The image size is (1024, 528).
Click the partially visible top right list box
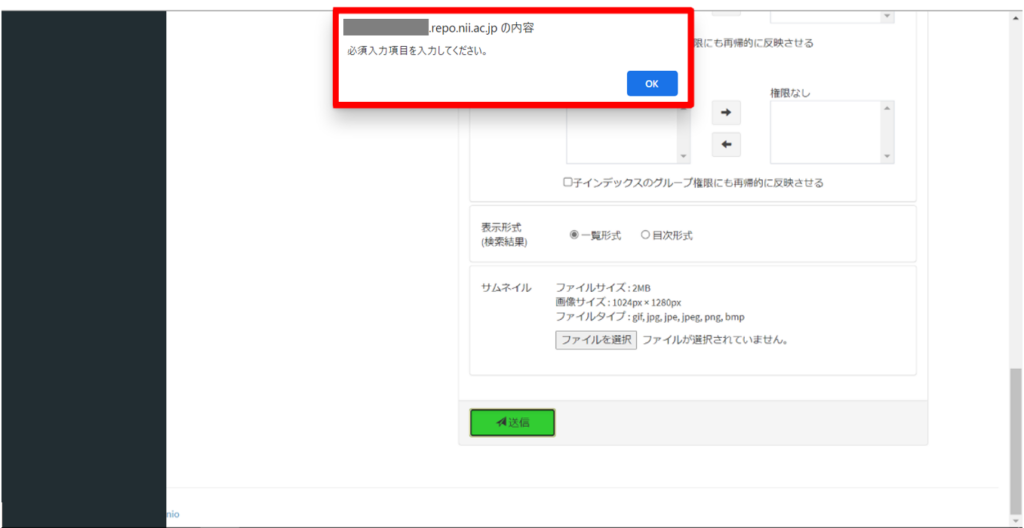click(x=825, y=14)
